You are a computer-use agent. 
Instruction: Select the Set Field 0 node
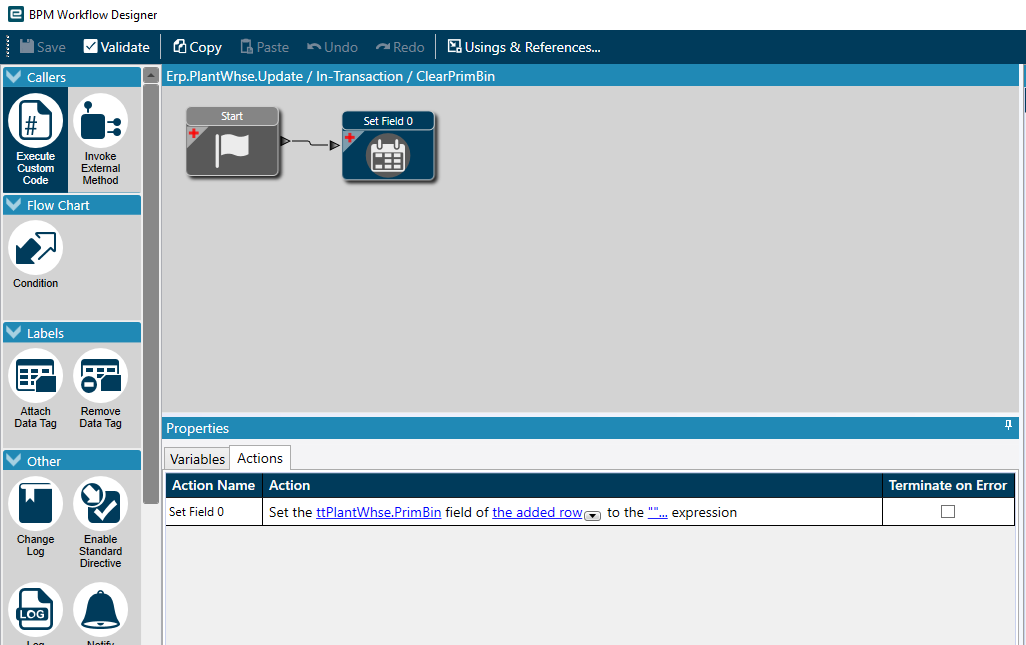(x=388, y=146)
